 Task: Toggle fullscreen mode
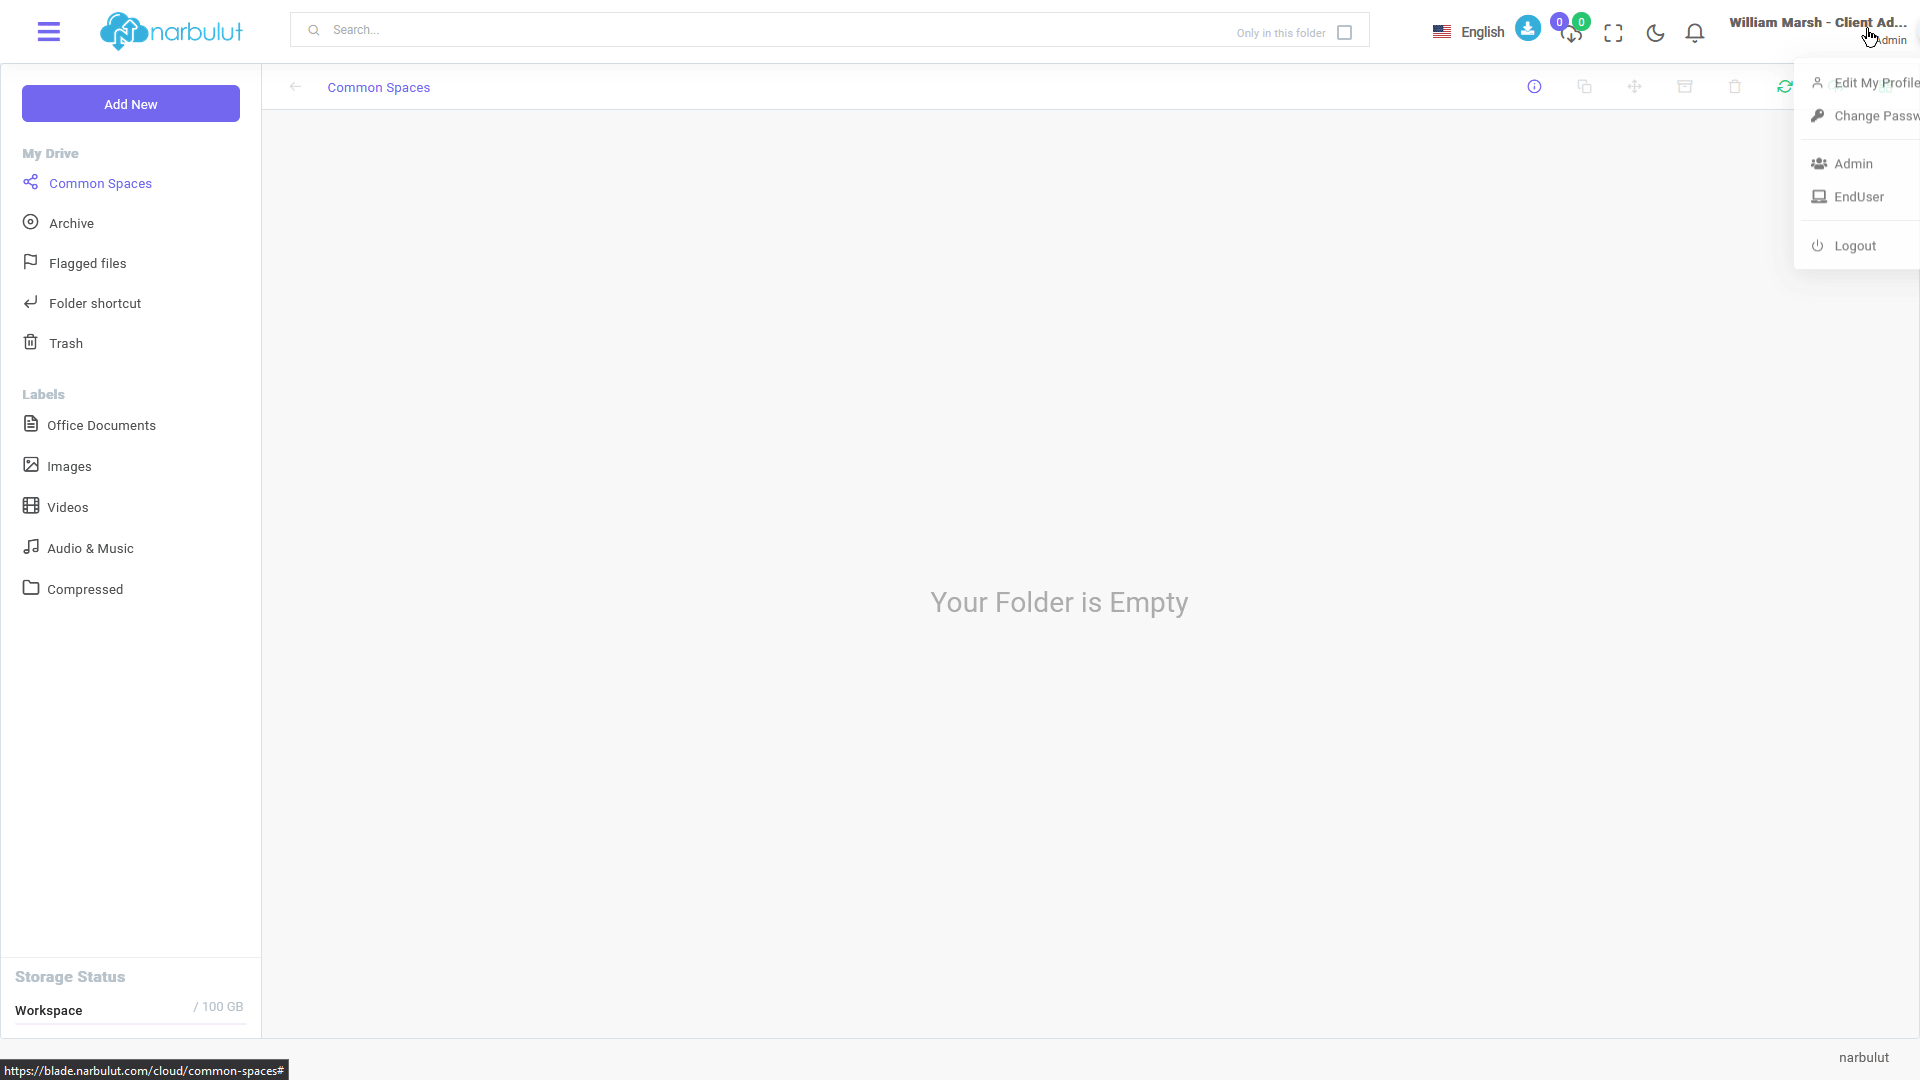coord(1613,33)
